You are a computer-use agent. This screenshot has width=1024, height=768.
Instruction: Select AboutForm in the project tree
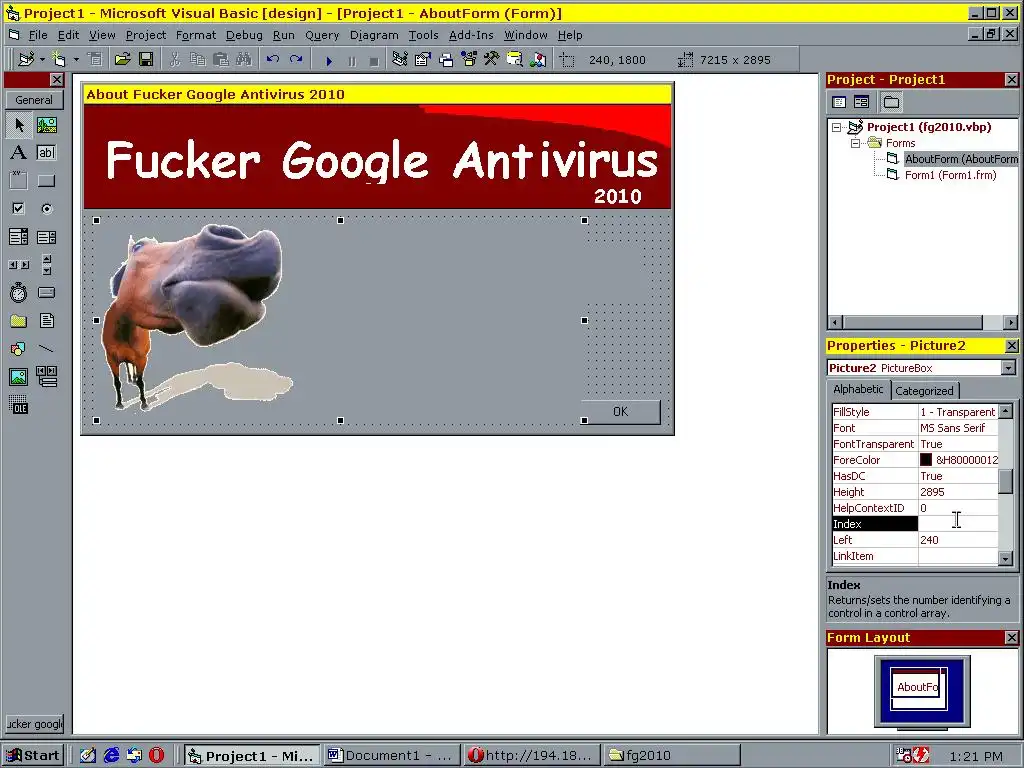[961, 159]
